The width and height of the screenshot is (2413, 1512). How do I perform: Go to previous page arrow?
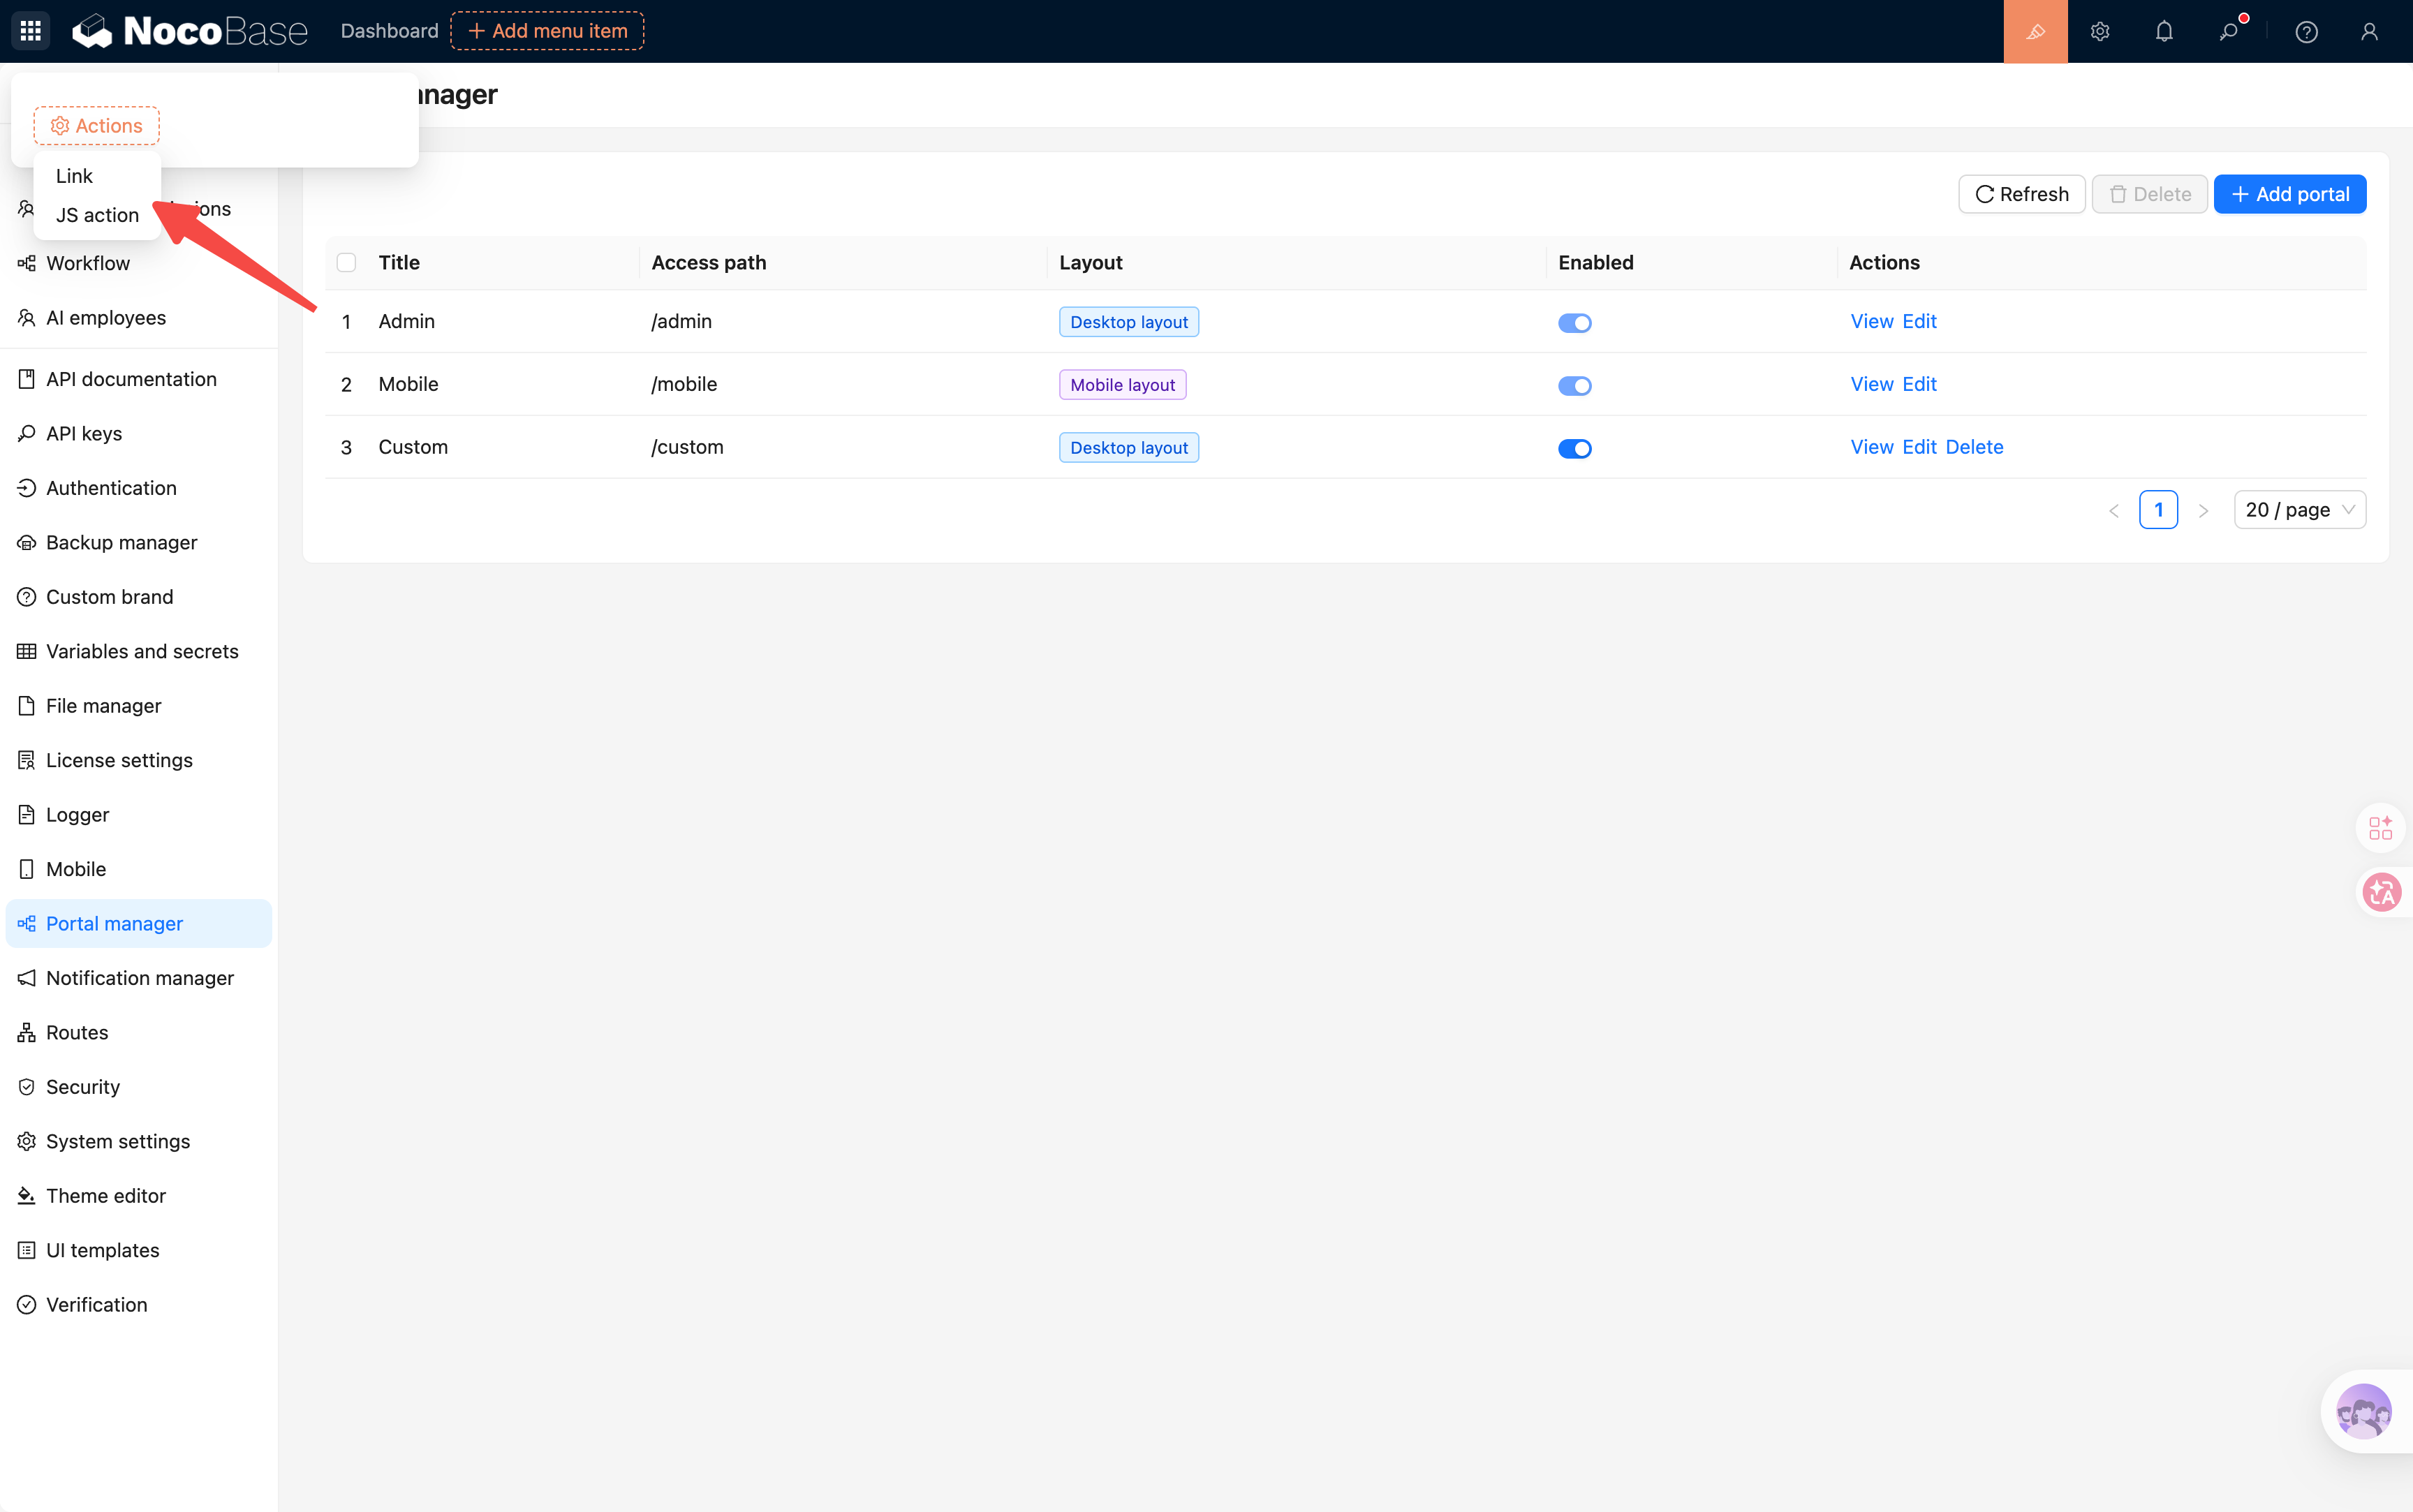(2113, 510)
